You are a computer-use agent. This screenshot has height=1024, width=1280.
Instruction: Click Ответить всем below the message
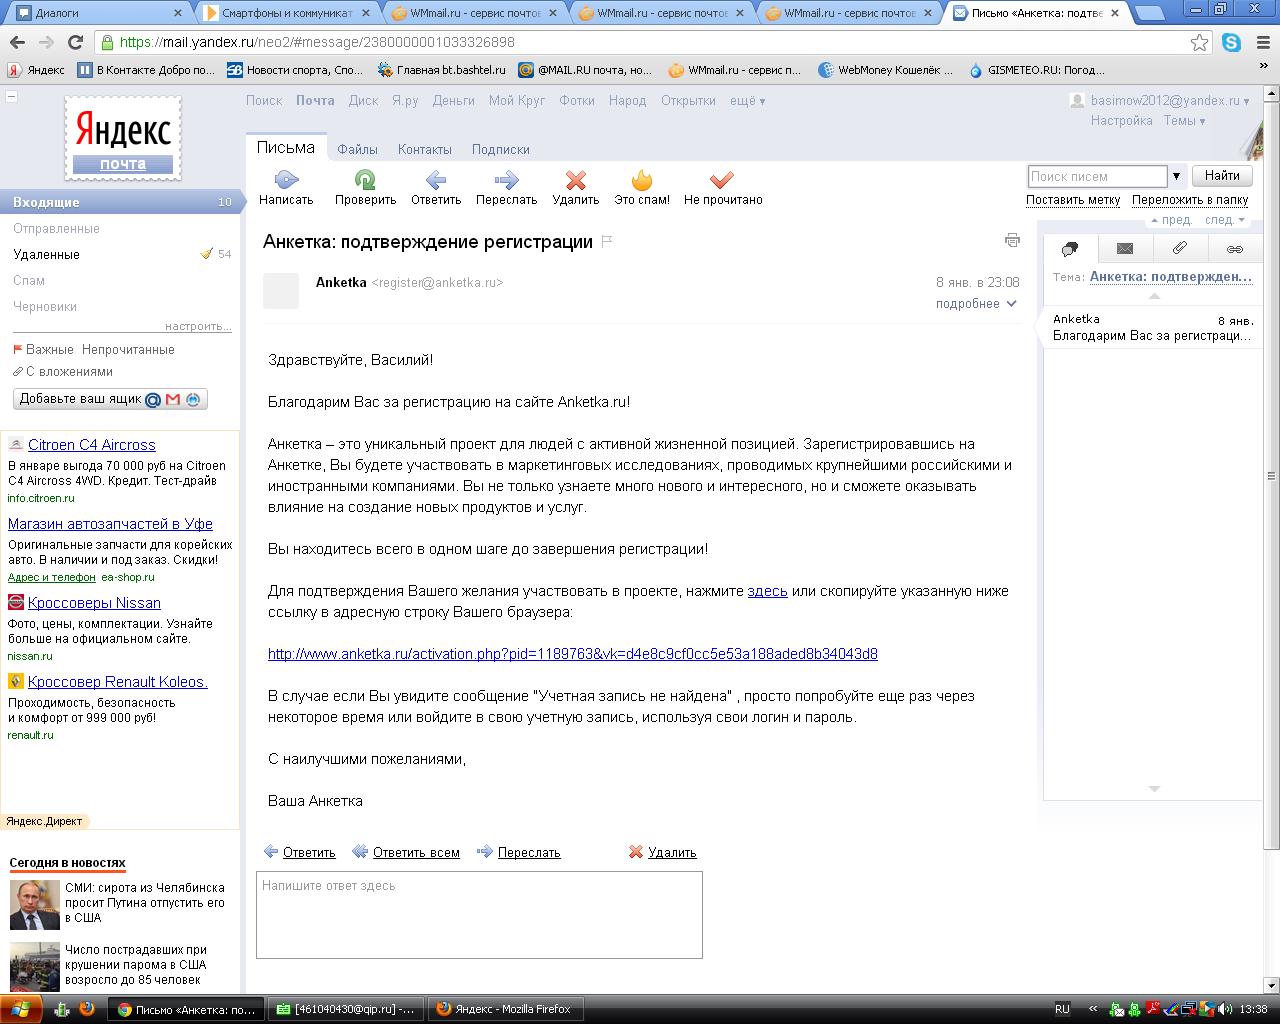coord(416,852)
